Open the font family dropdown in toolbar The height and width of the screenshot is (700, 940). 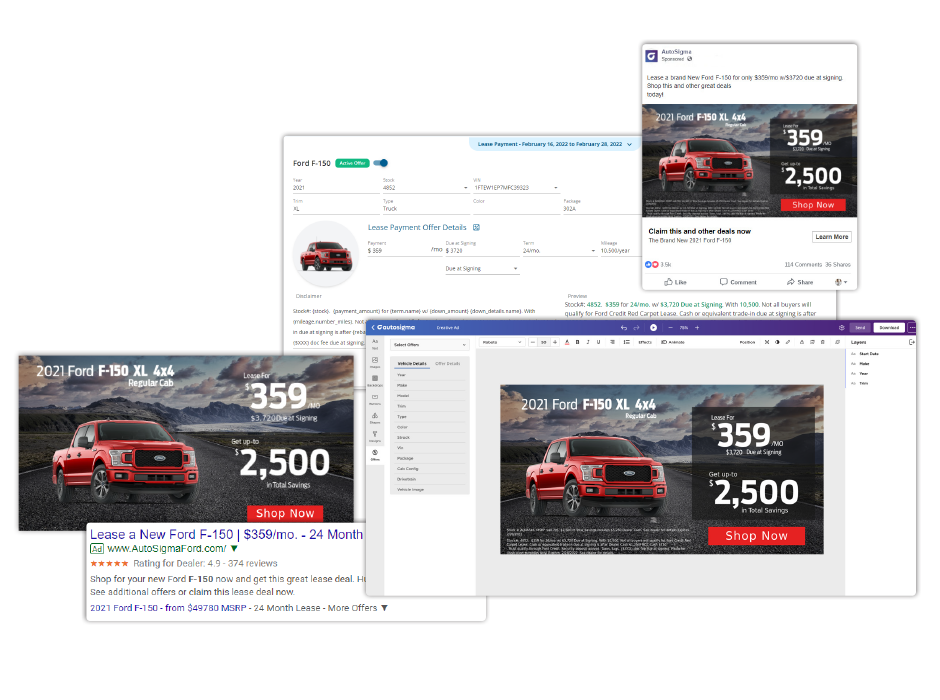point(502,342)
